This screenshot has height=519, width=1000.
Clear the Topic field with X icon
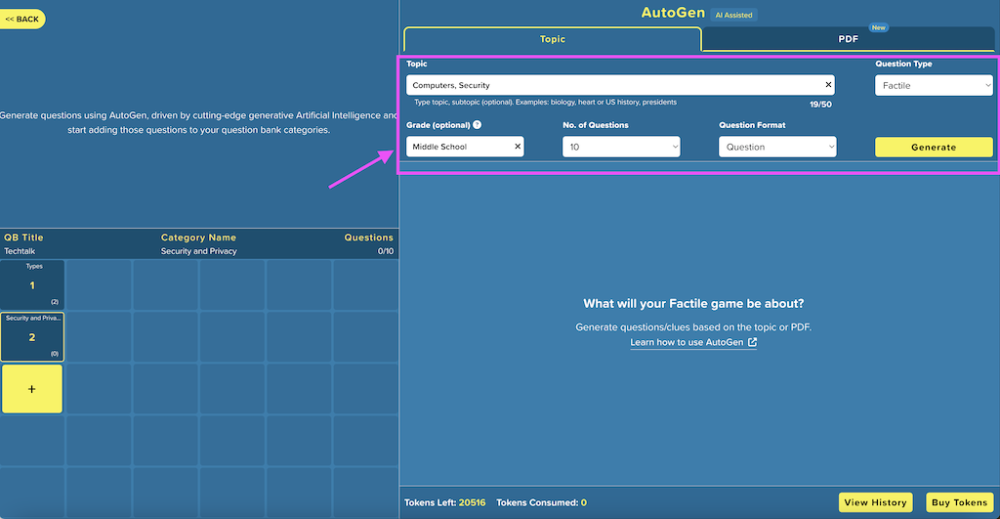828,85
